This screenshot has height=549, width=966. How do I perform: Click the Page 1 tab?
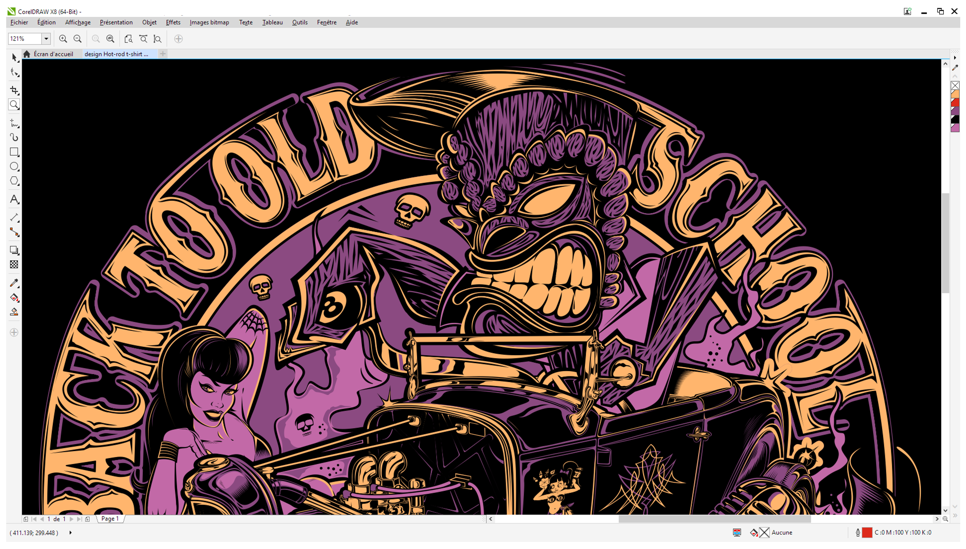click(109, 519)
